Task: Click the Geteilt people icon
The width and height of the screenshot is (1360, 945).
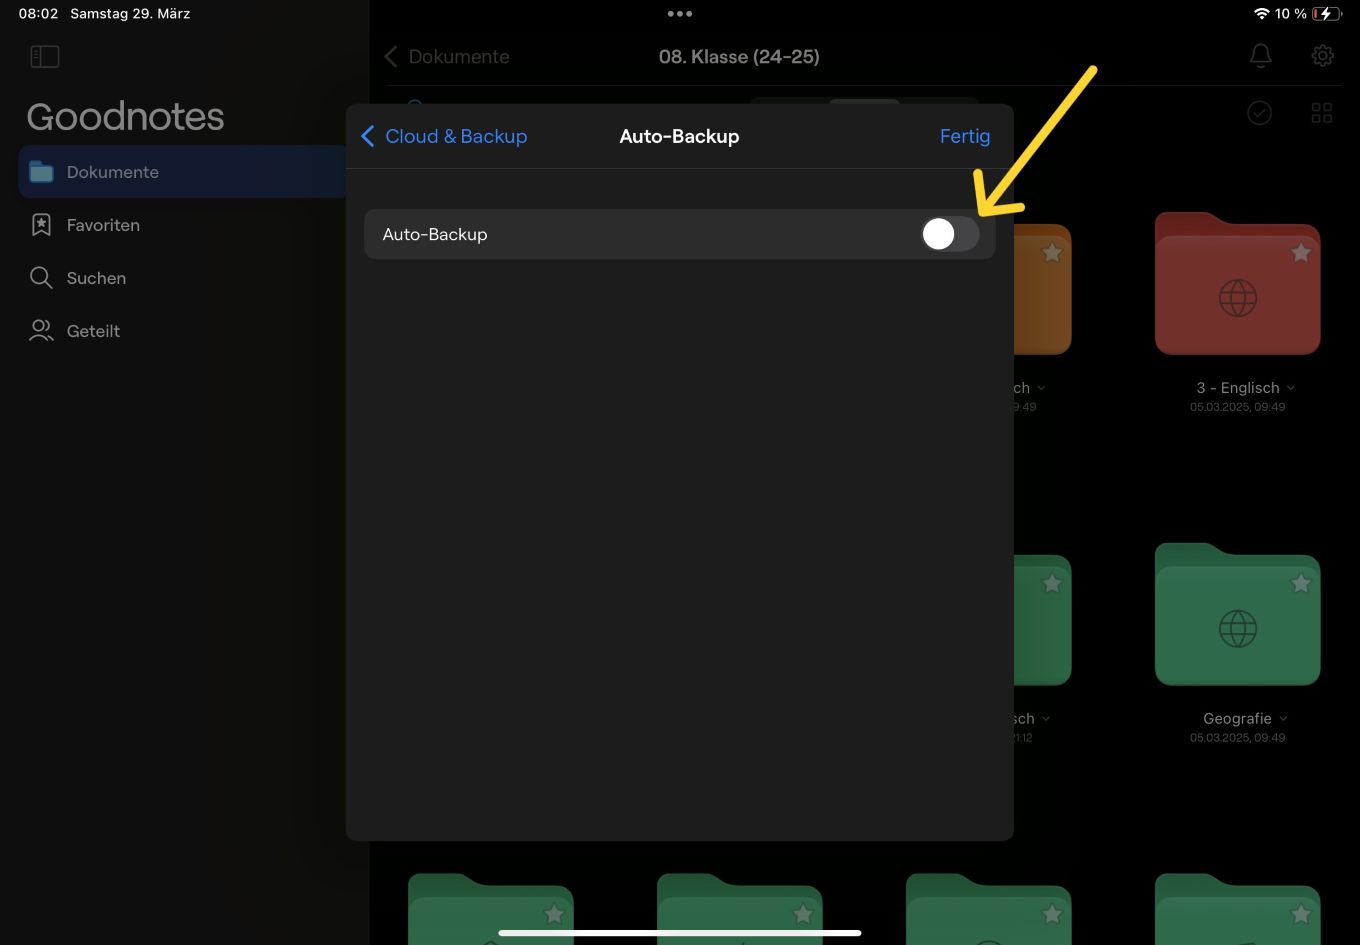Action: click(41, 331)
